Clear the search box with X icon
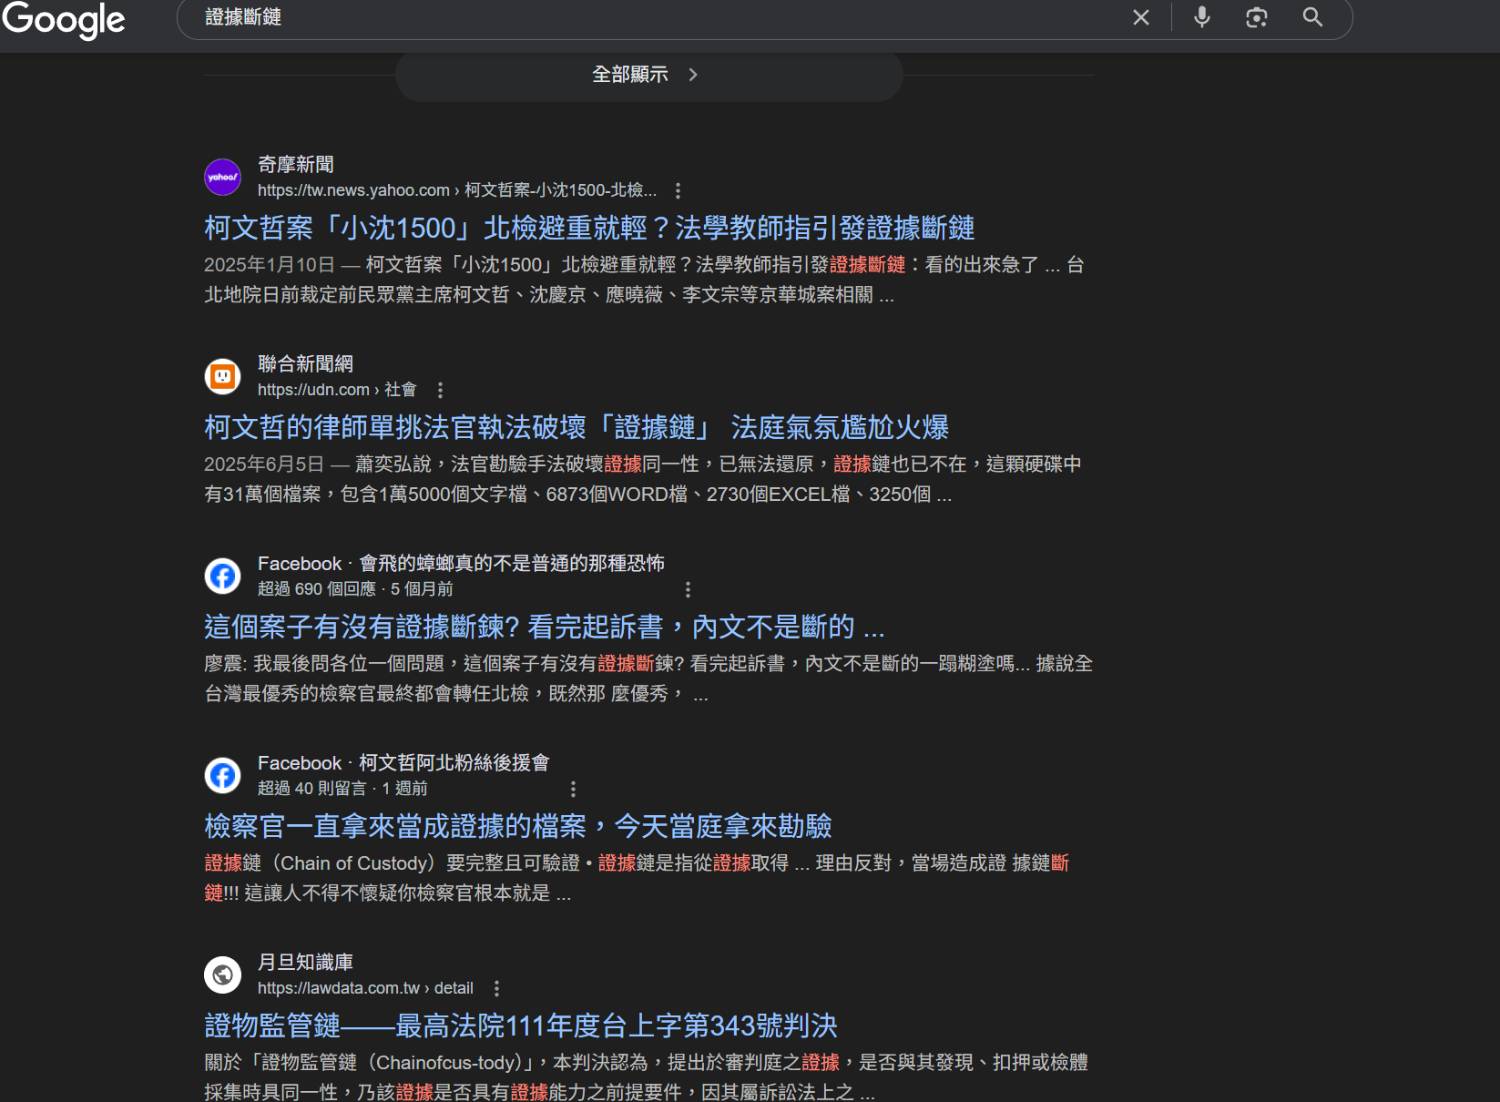1500x1102 pixels. [1141, 17]
